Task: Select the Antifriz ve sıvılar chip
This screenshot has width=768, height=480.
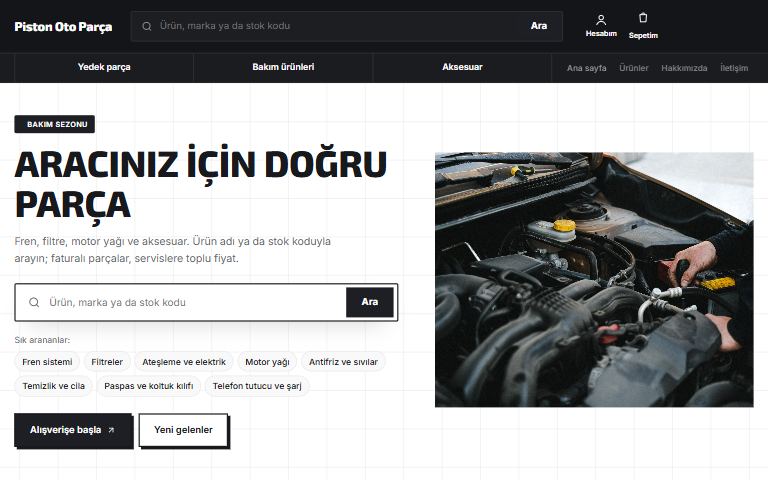Action: [343, 362]
